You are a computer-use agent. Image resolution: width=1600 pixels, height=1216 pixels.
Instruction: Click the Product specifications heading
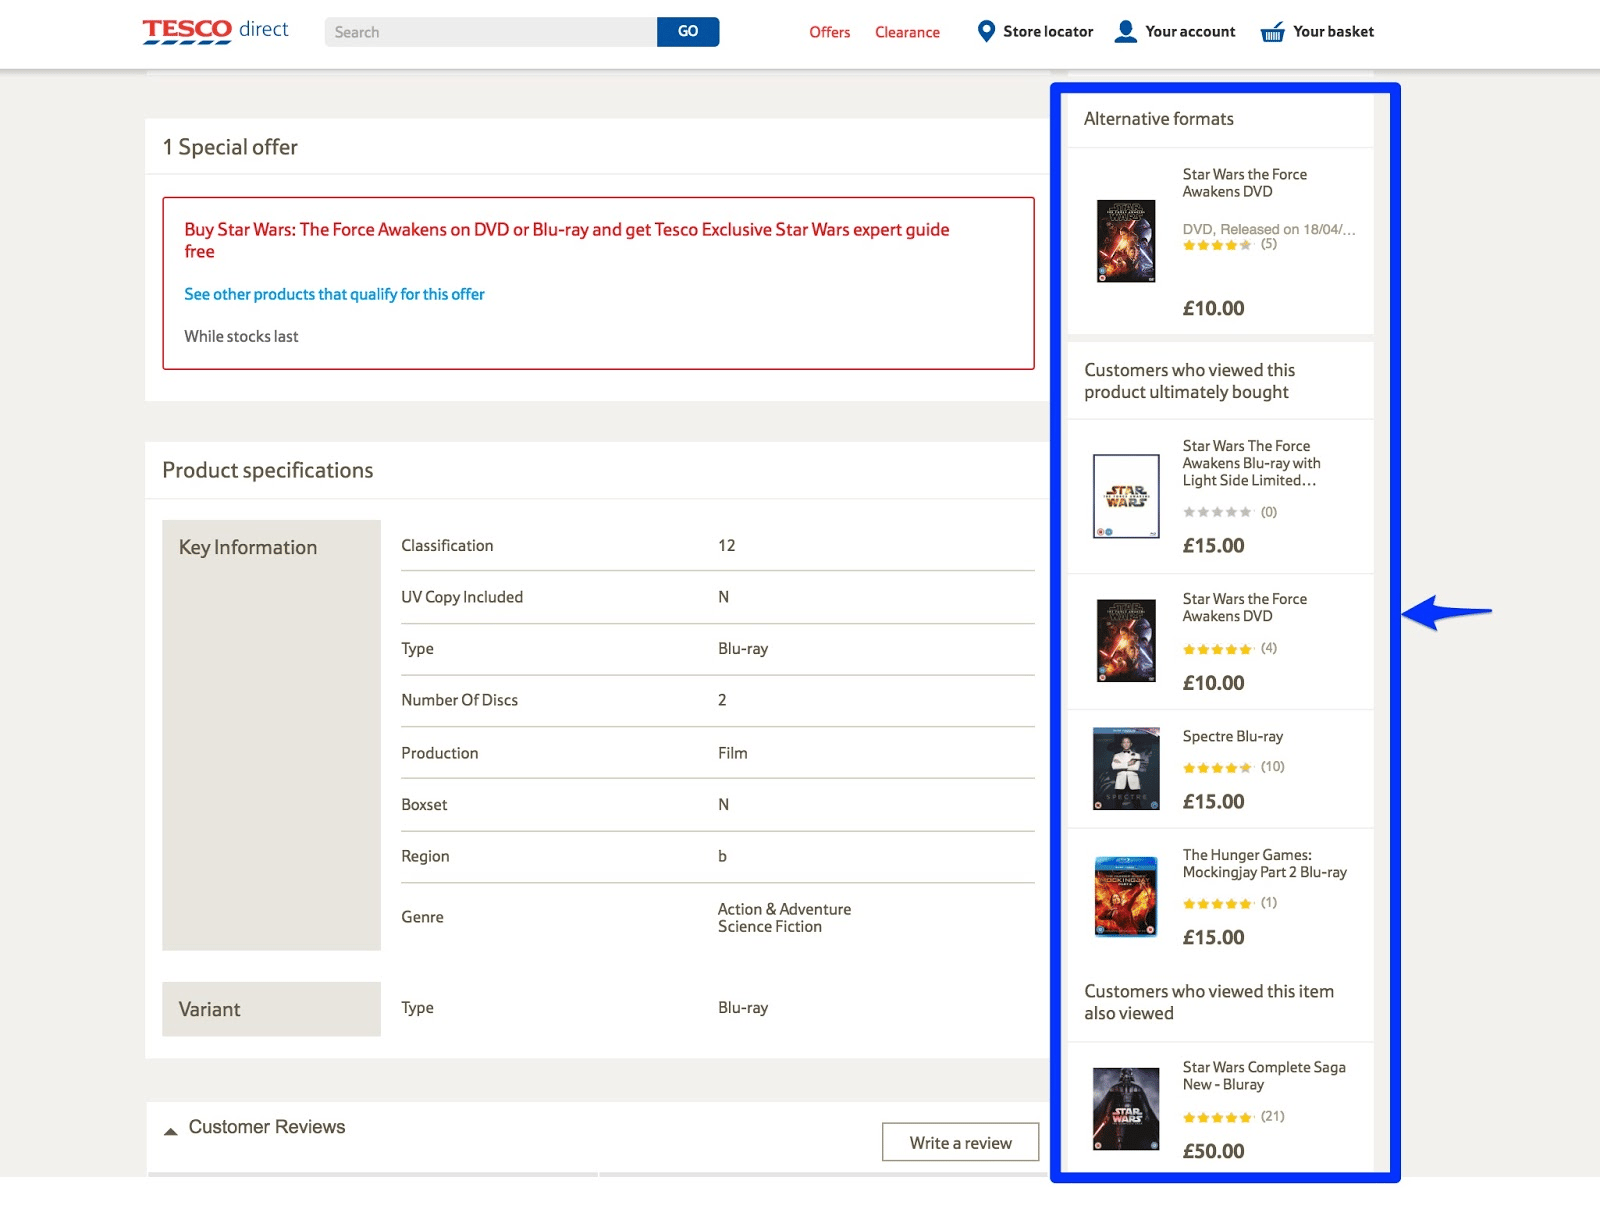click(268, 470)
